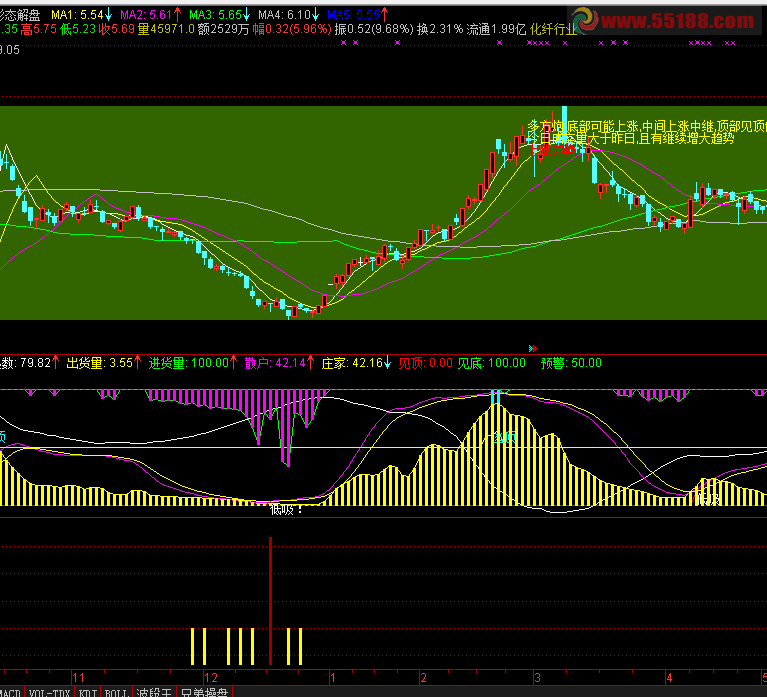Click the 化纤行业 industry label
The image size is (767, 697).
[554, 29]
